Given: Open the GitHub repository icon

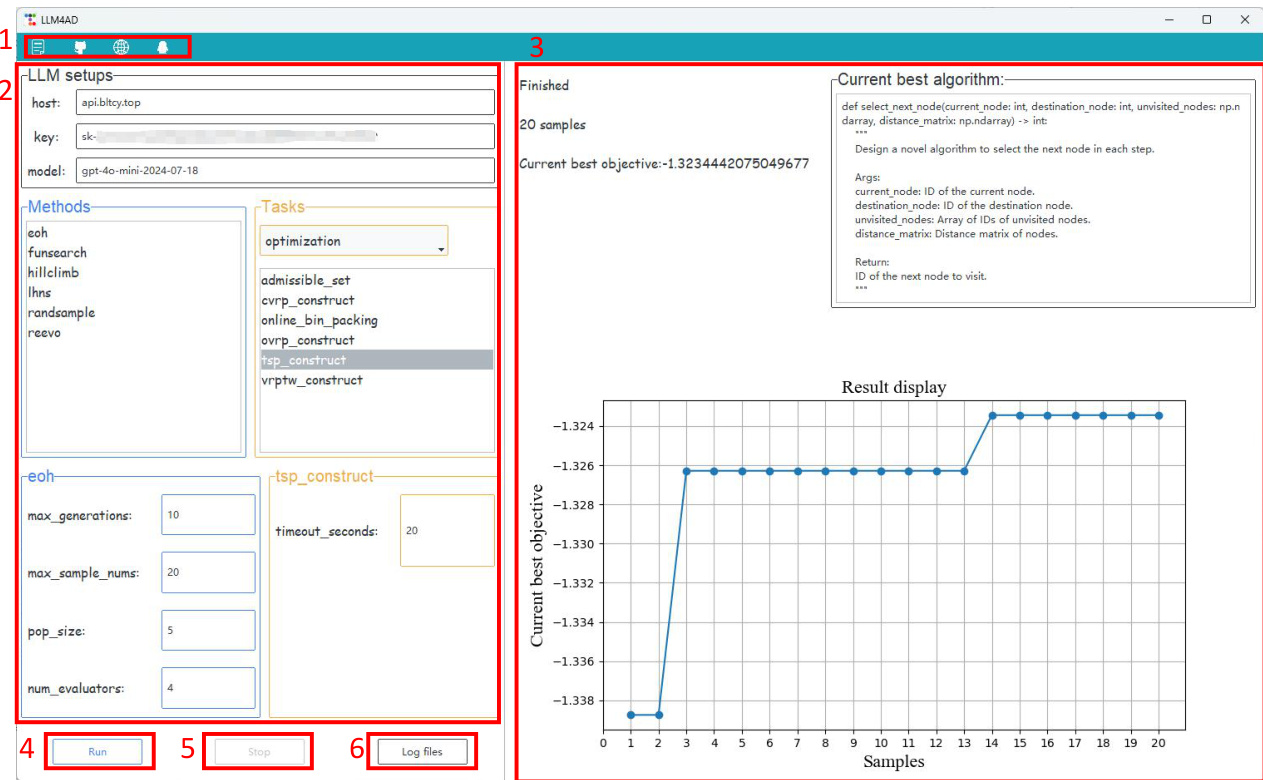Looking at the screenshot, I should tap(80, 47).
